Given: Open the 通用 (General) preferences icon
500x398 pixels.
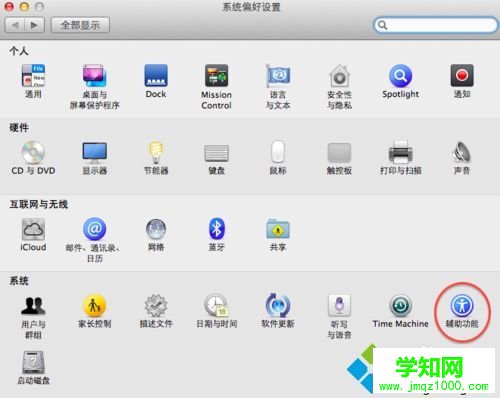Looking at the screenshot, I should click(x=33, y=76).
